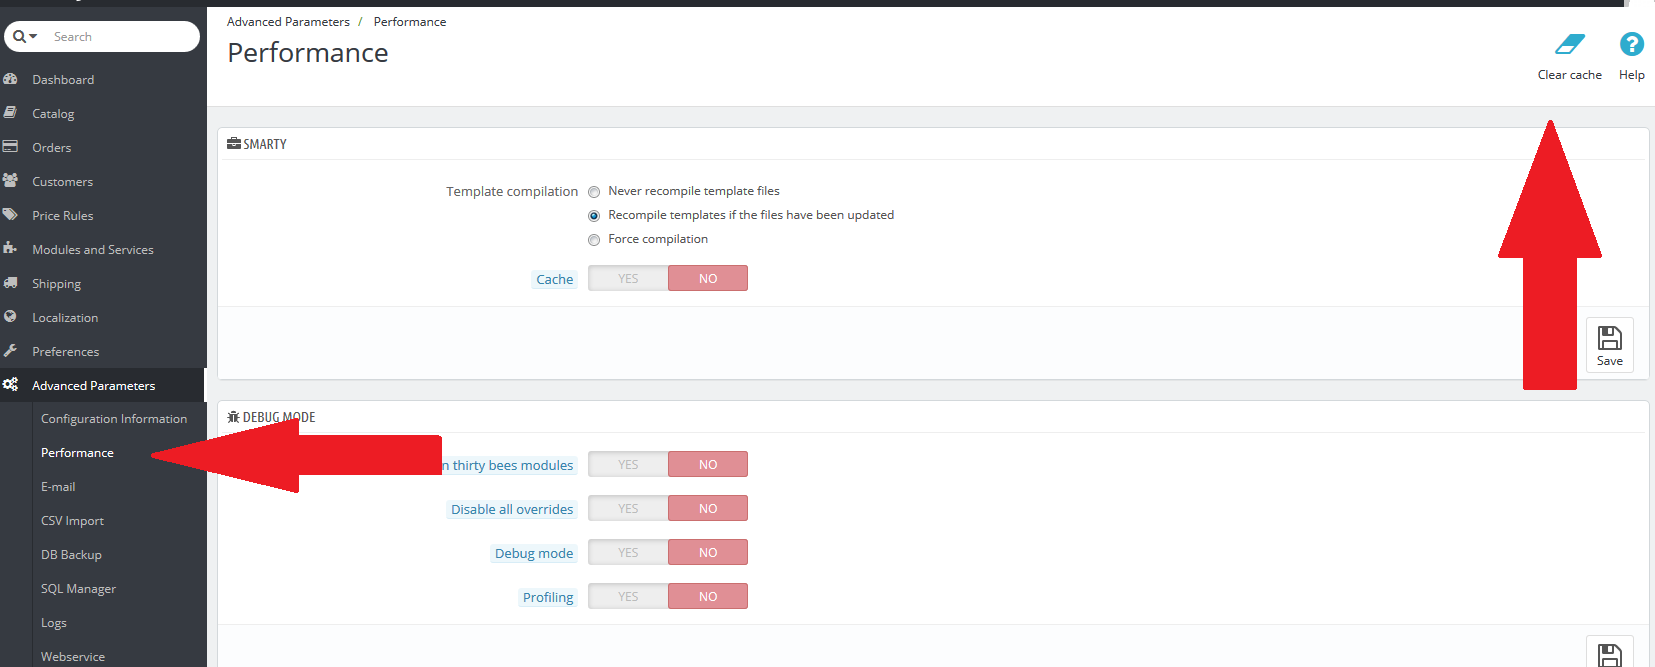Click the Orders credit card icon
Screen dimensions: 1655x667
[x=11, y=147]
